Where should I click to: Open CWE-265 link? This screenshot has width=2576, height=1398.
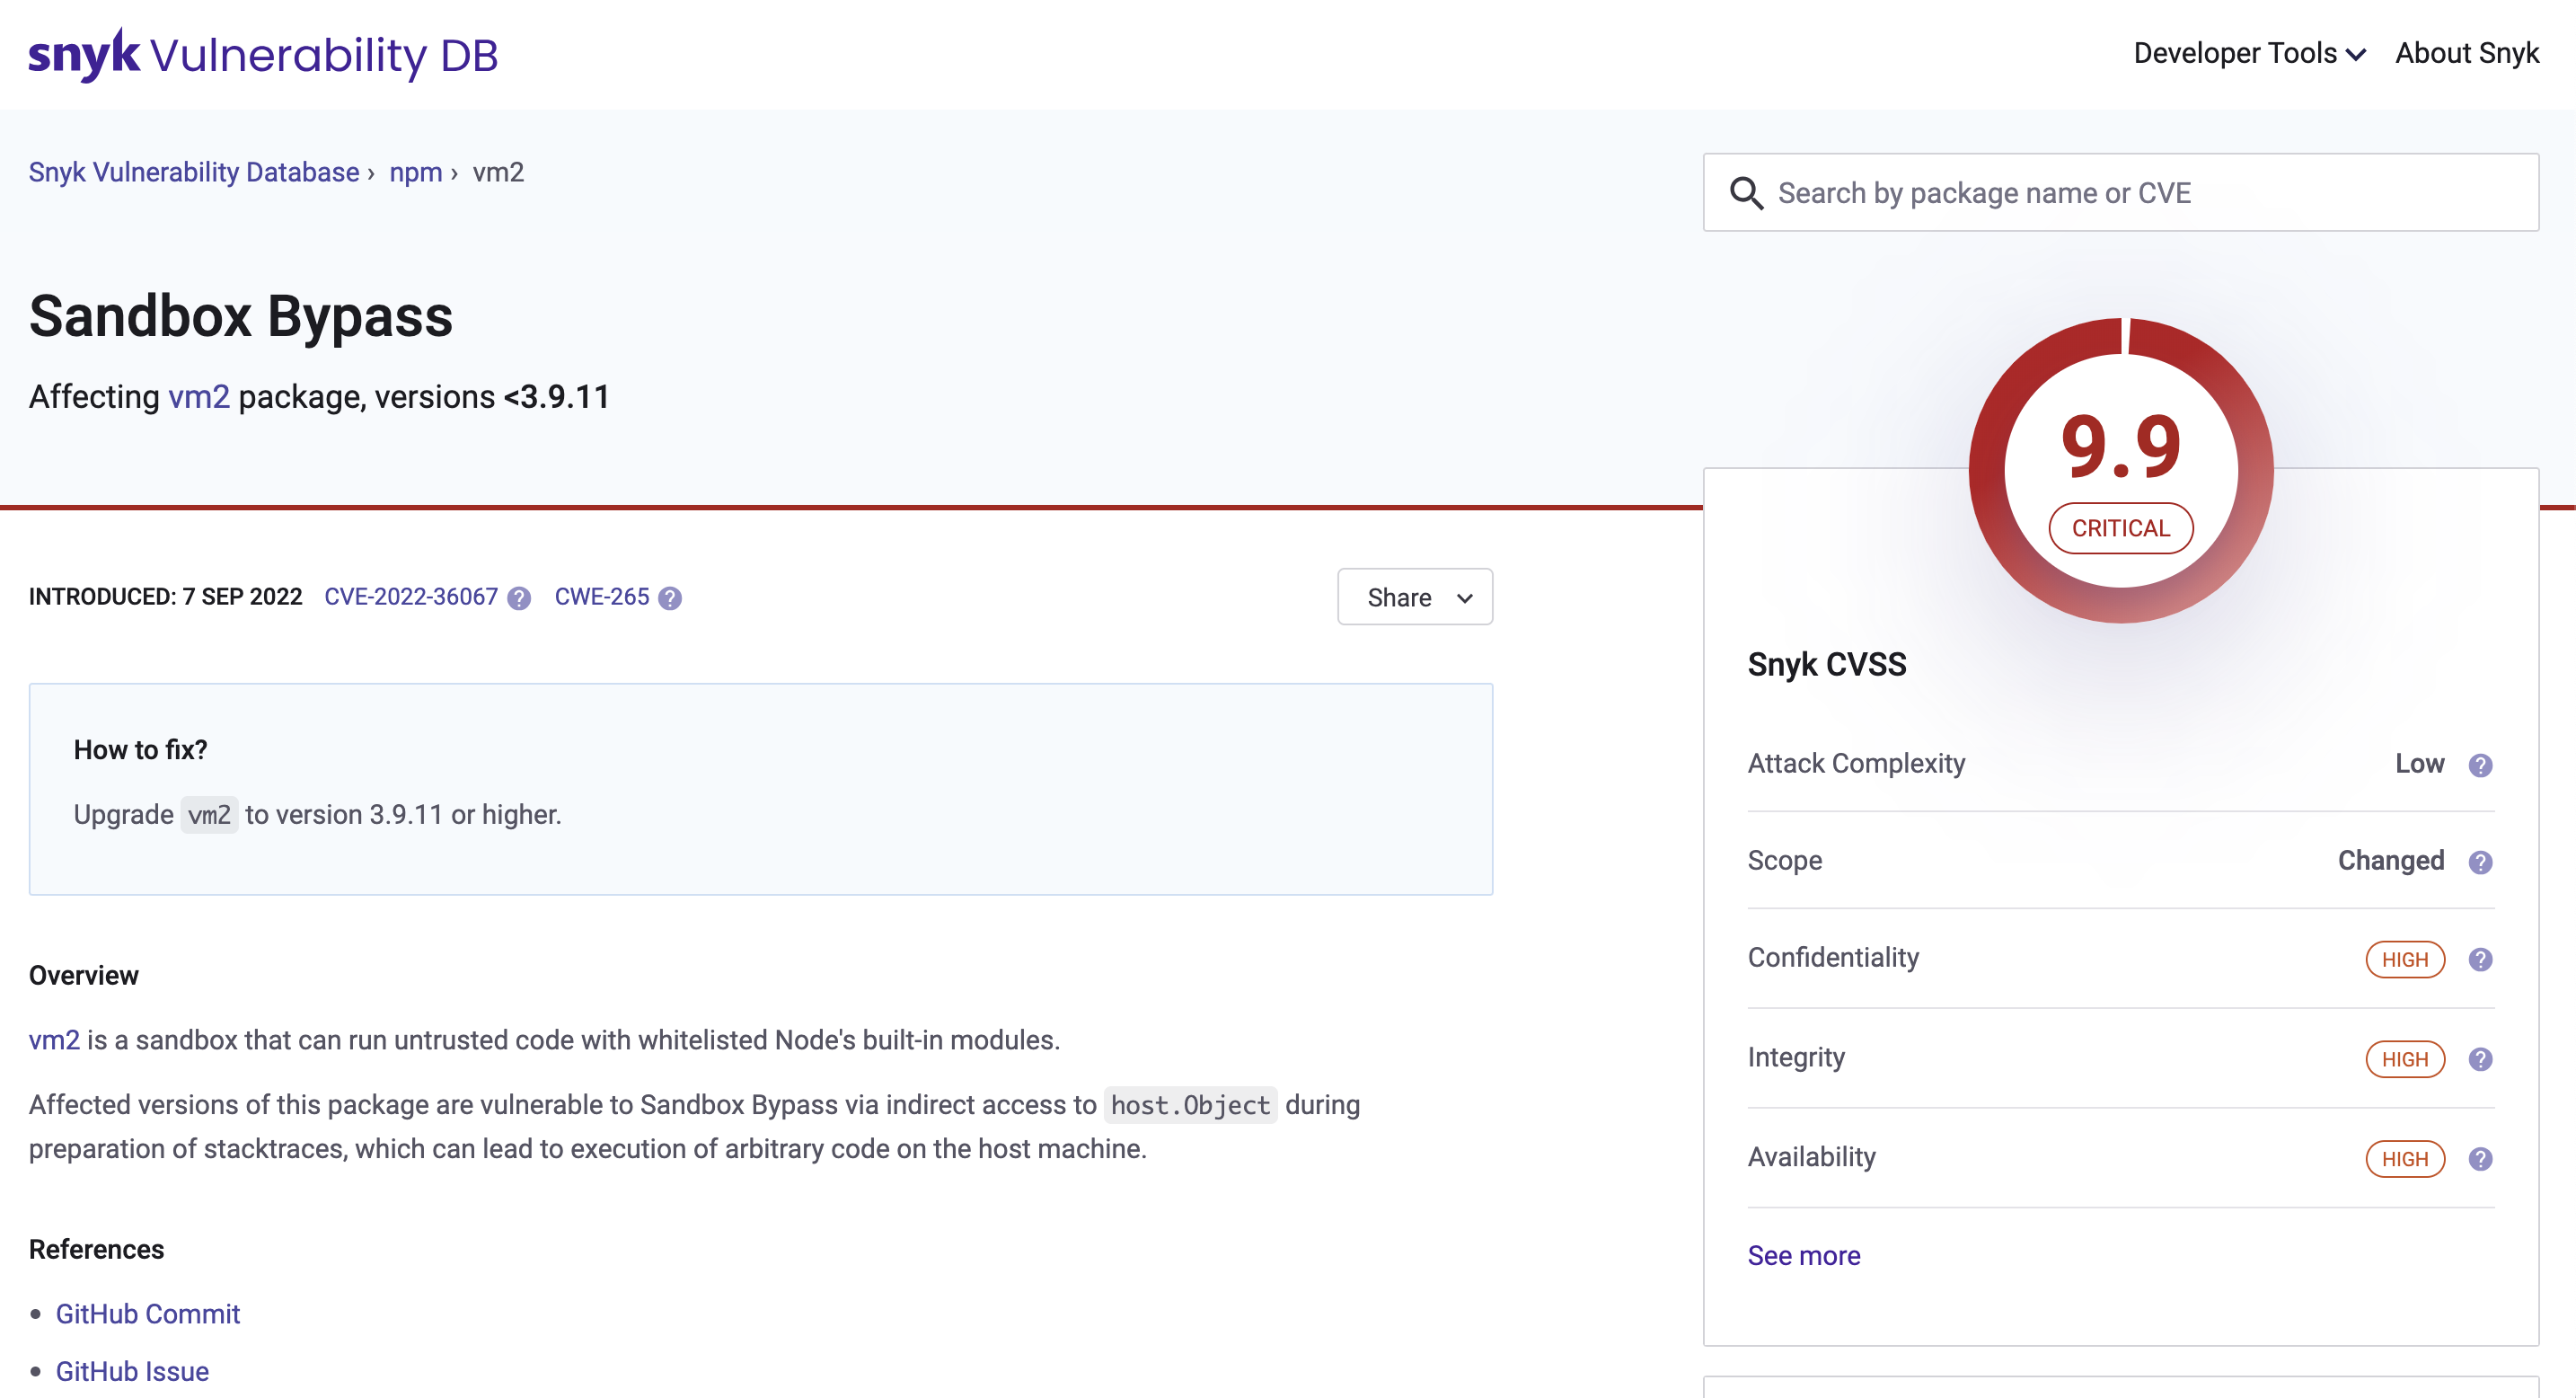602,597
